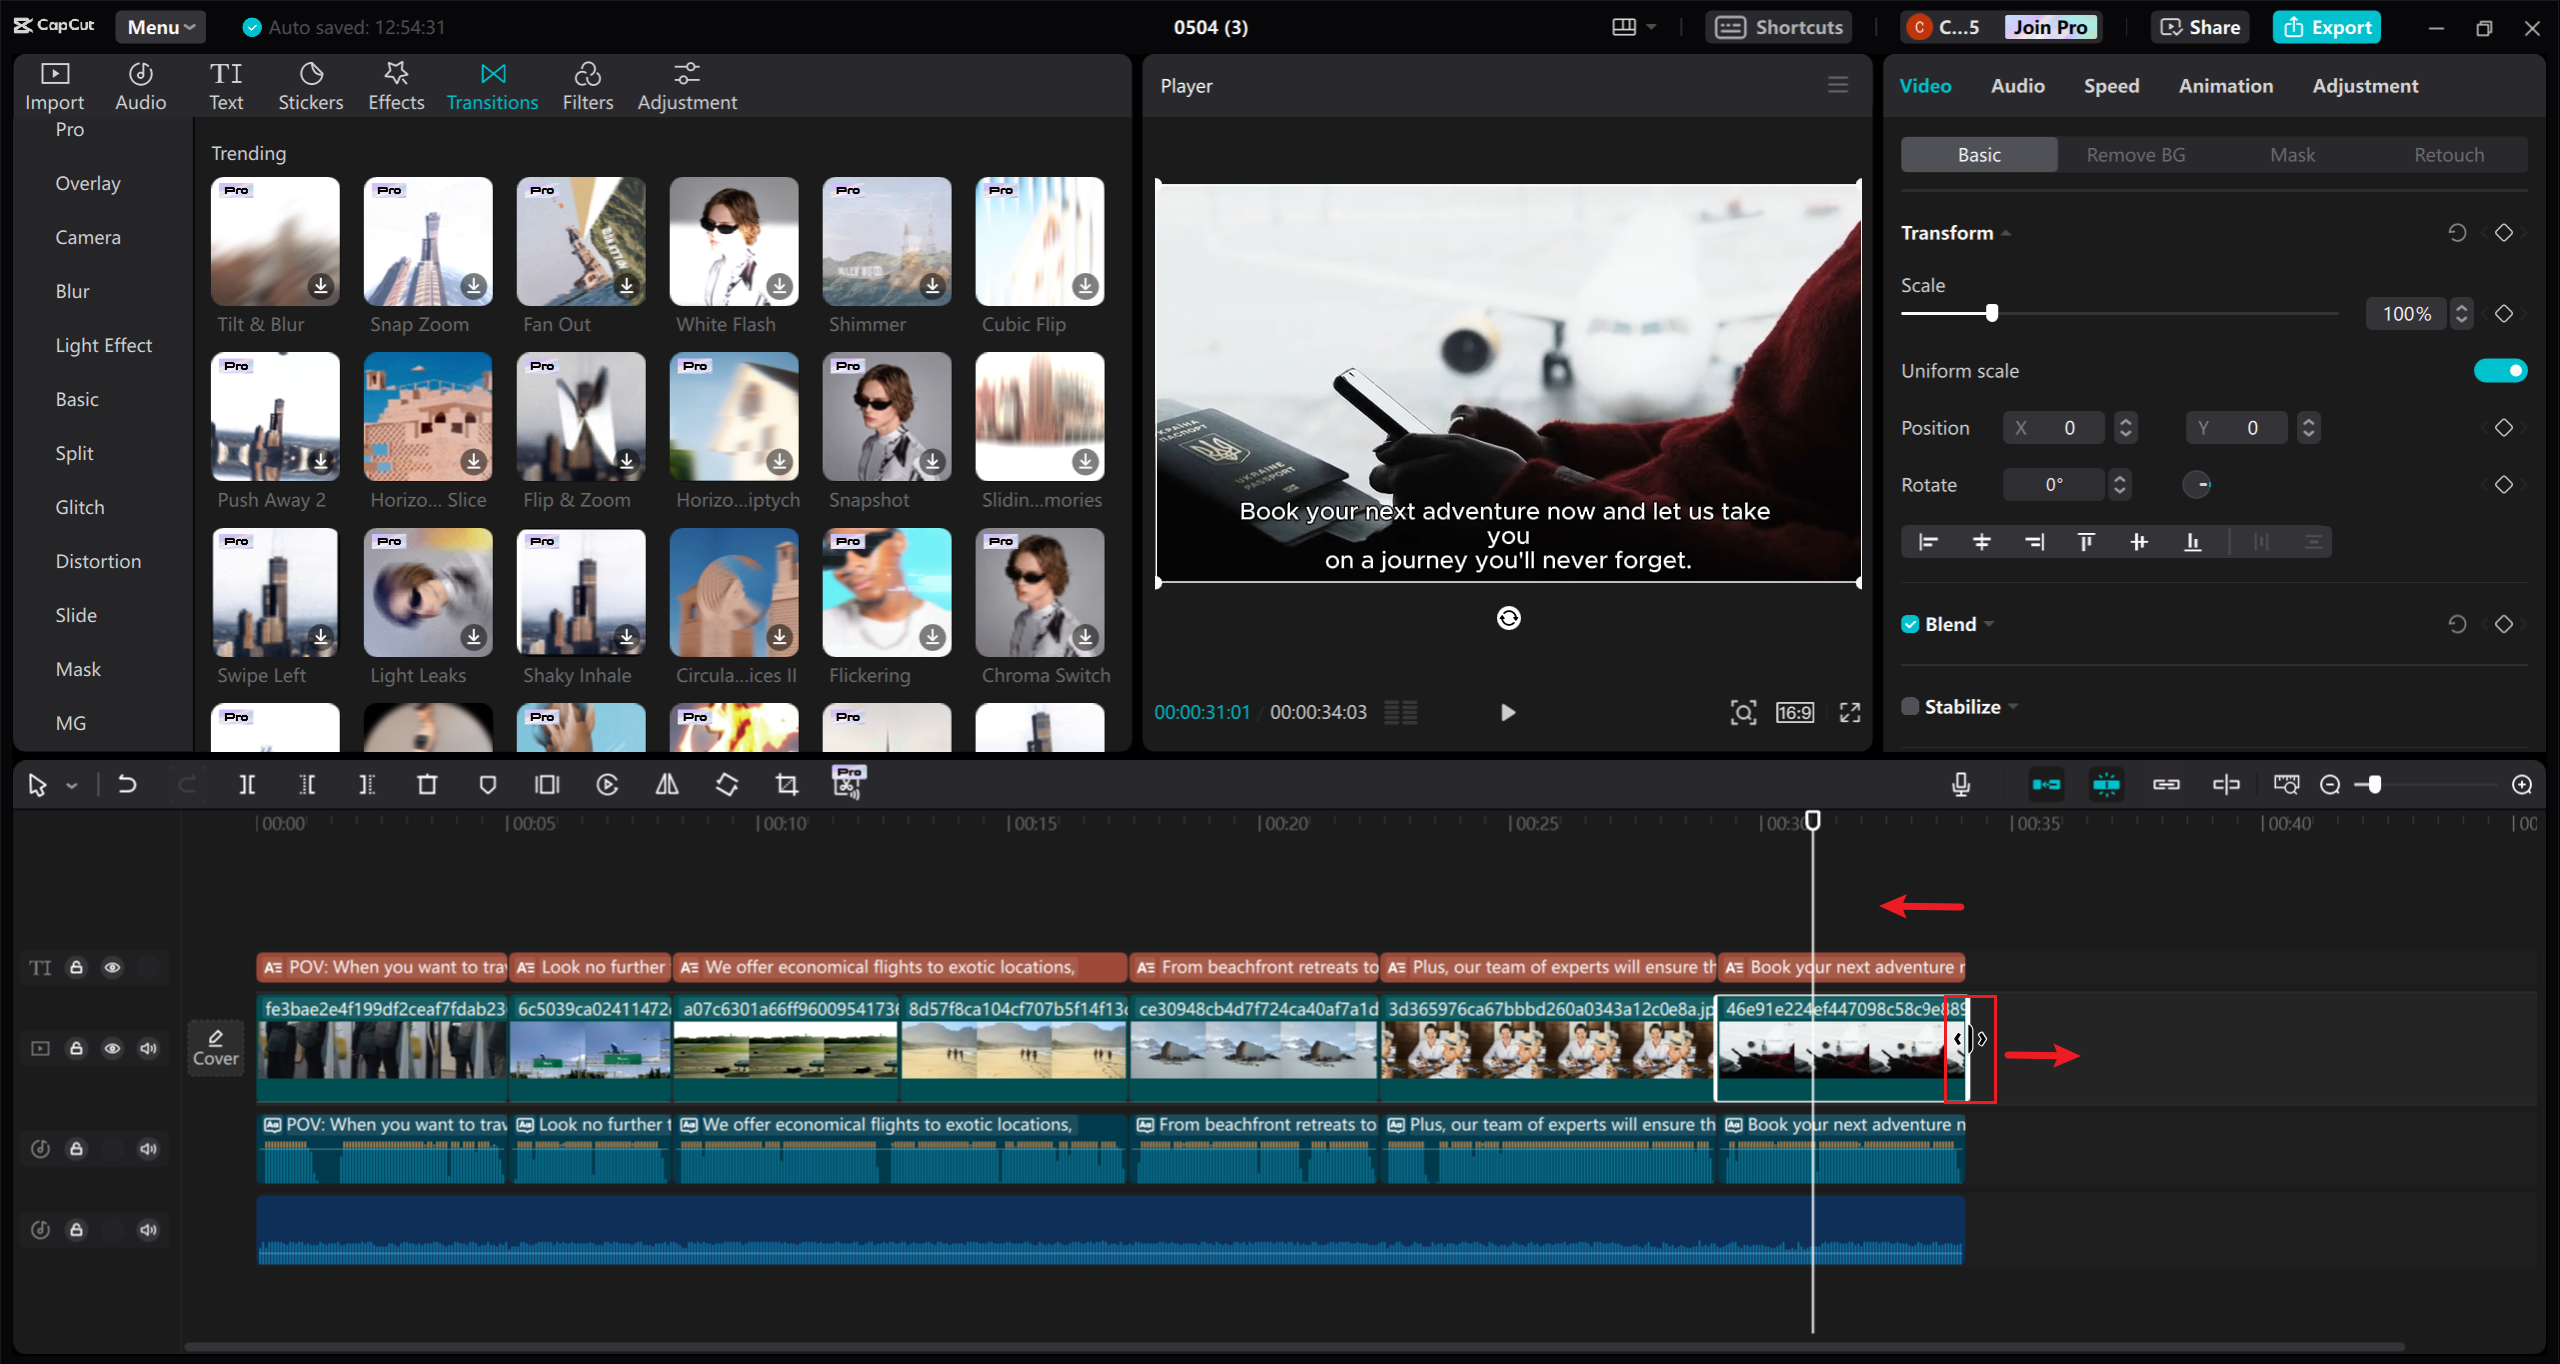Collapse the Transform section in the Video panel
Image resolution: width=2560 pixels, height=1364 pixels.
pos(2006,232)
